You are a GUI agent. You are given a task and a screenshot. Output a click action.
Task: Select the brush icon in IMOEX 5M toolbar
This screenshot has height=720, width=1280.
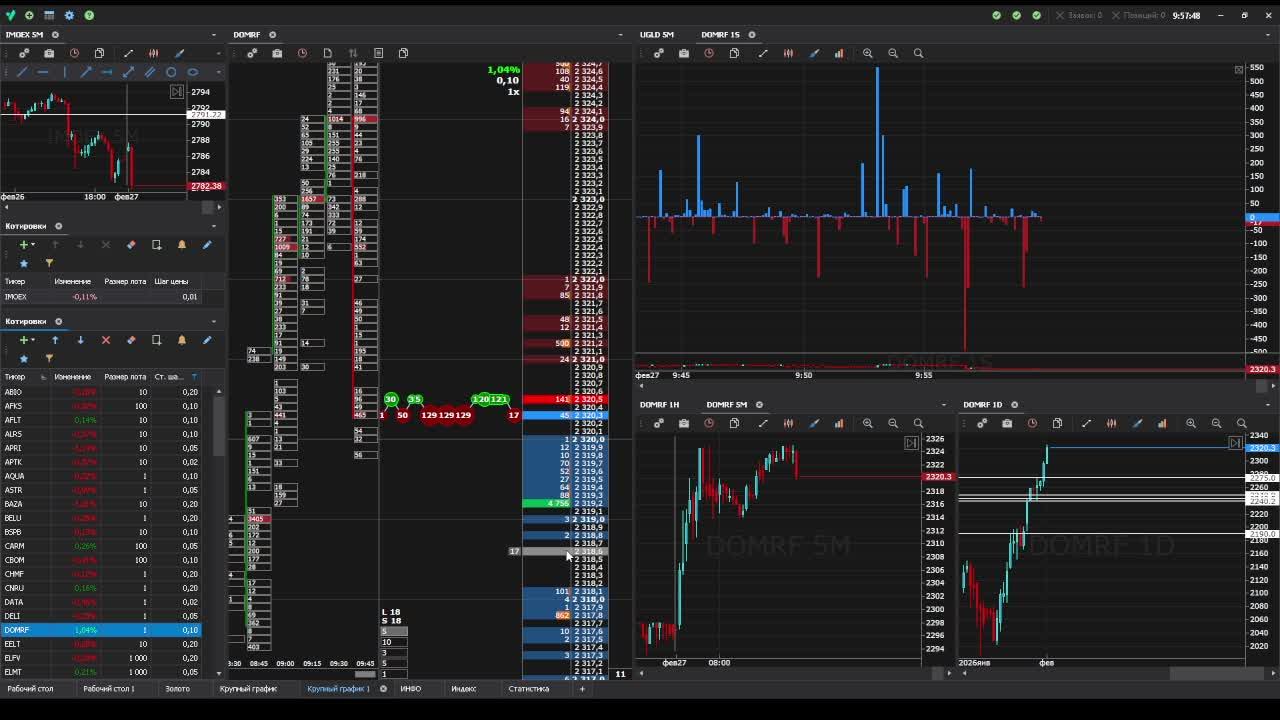180,53
